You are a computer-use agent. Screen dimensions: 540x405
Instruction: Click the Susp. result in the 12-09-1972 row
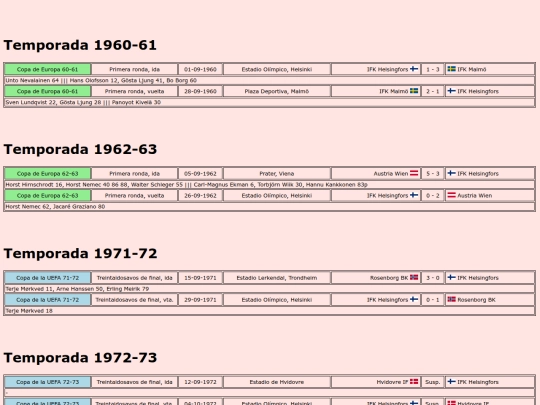(433, 382)
